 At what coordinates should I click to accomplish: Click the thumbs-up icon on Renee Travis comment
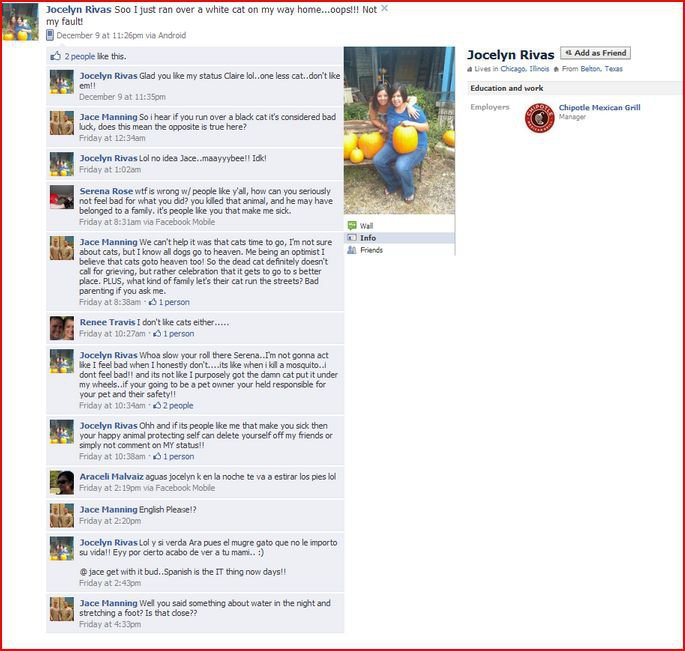157,333
